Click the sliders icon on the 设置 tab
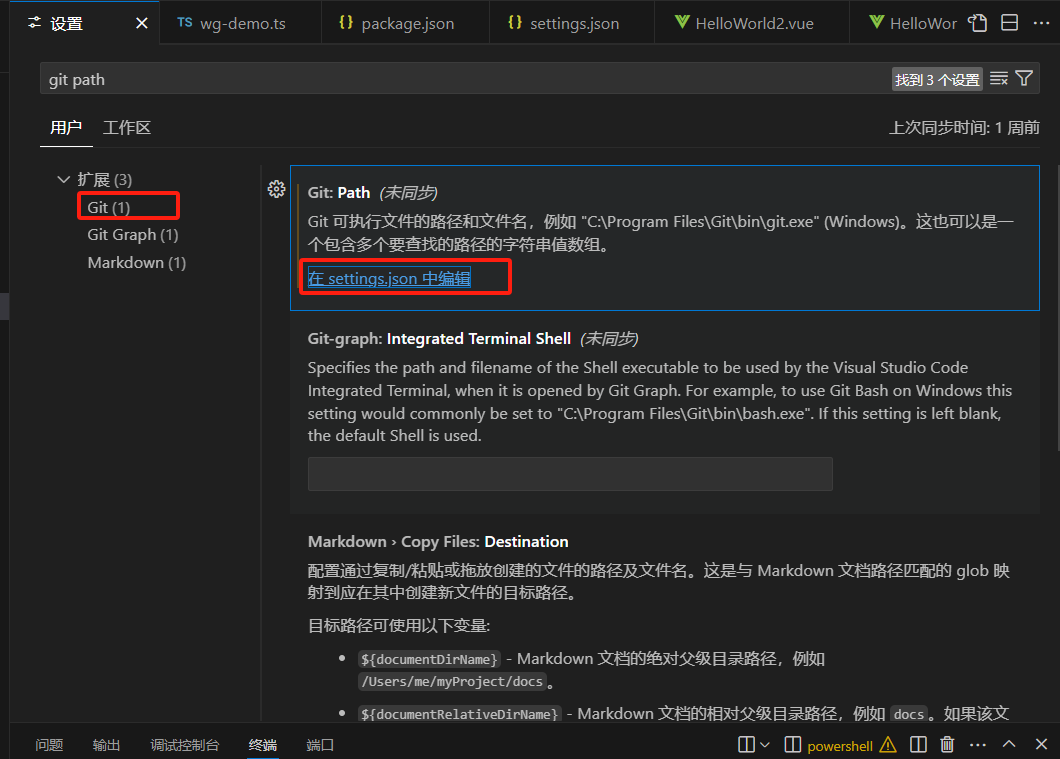The width and height of the screenshot is (1060, 759). pyautogui.click(x=34, y=23)
